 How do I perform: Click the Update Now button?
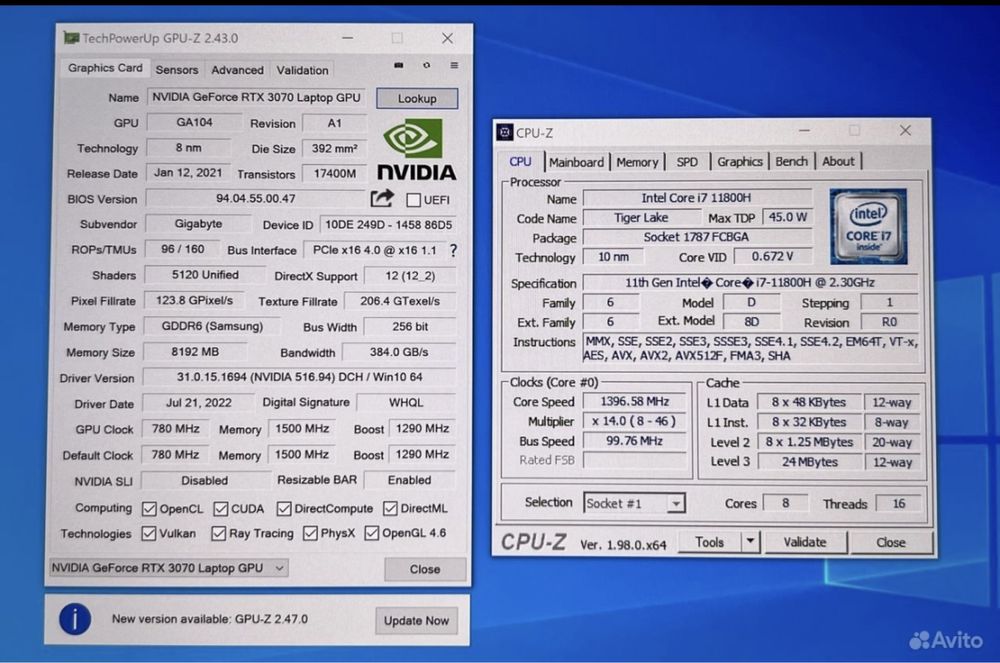coord(416,620)
